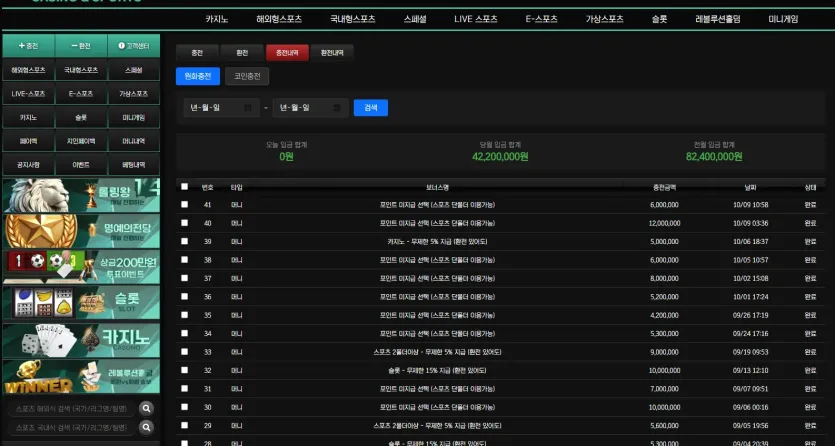The image size is (835, 446).
Task: Click the 환전 minus button in sidebar
Action: (x=81, y=46)
